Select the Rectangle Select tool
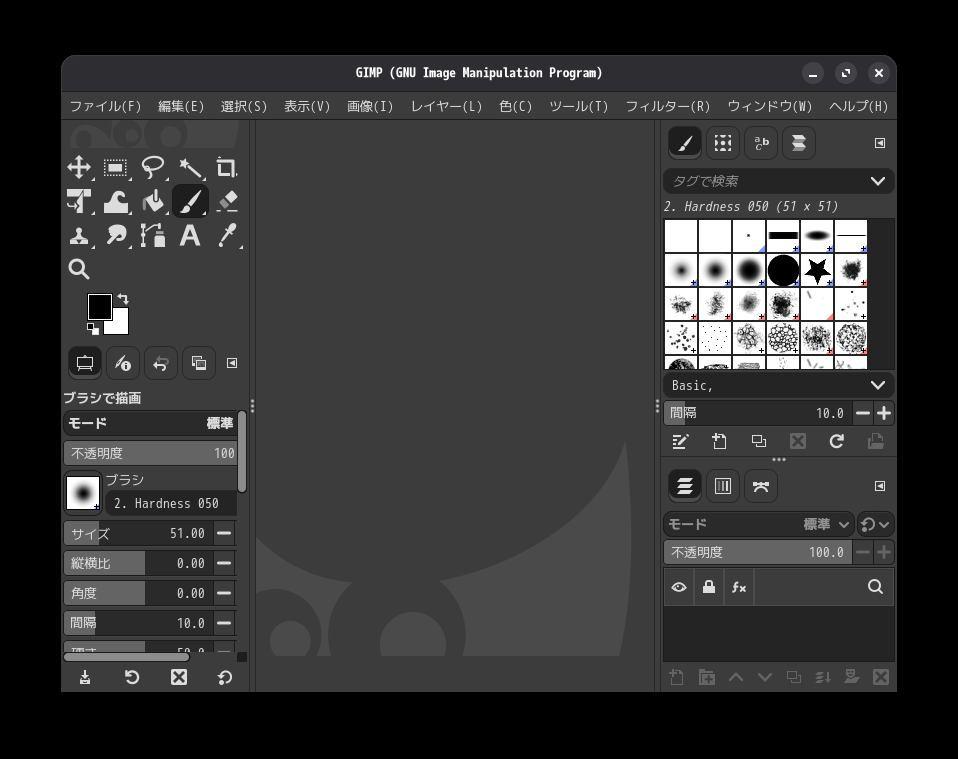The width and height of the screenshot is (958, 759). [x=116, y=168]
